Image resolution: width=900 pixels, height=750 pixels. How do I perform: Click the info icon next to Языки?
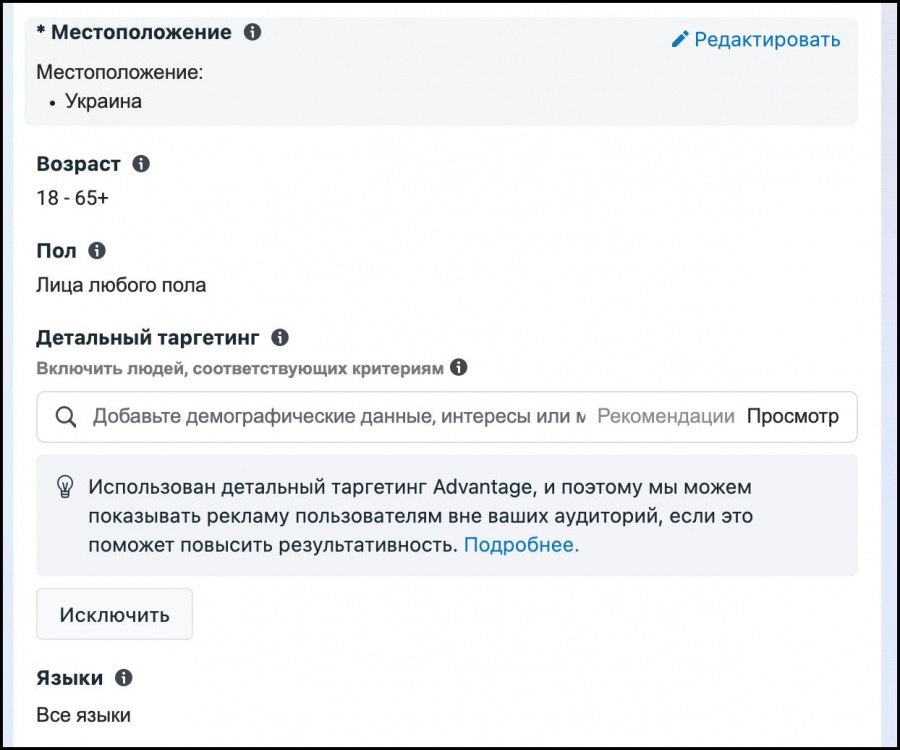(124, 678)
